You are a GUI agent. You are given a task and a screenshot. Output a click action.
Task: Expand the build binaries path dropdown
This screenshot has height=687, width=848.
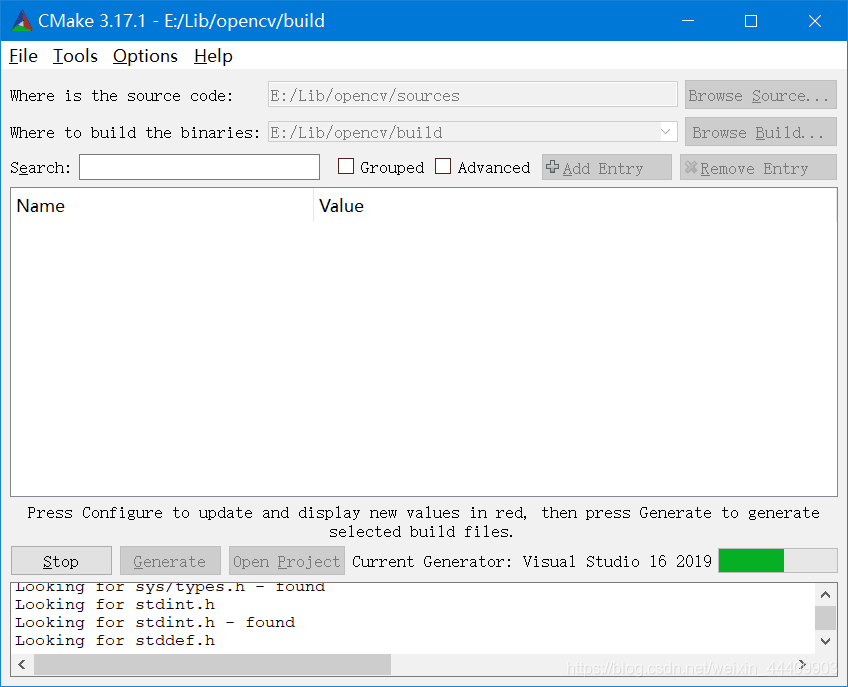[x=667, y=132]
